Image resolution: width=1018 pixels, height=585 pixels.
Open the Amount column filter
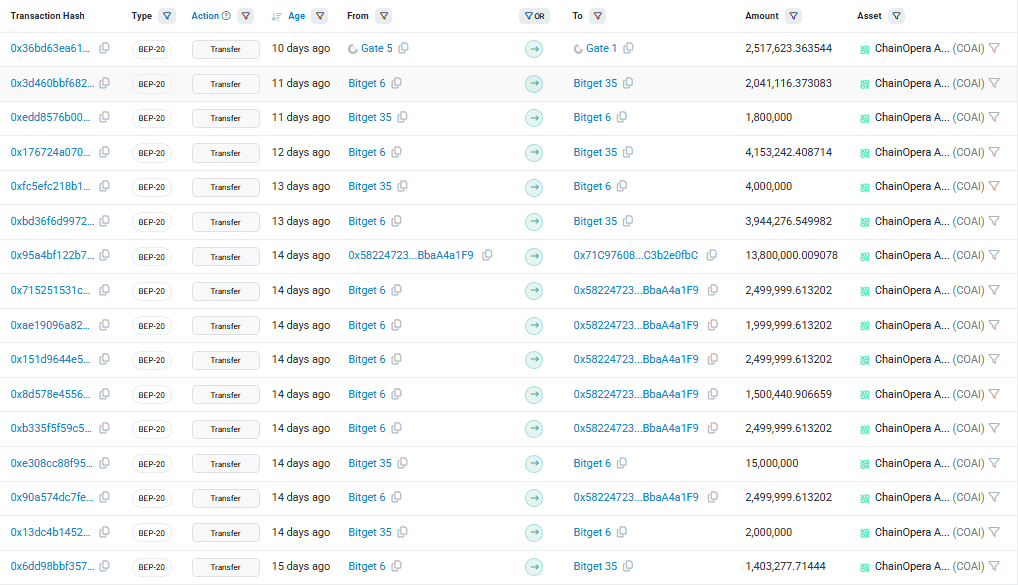pos(794,16)
